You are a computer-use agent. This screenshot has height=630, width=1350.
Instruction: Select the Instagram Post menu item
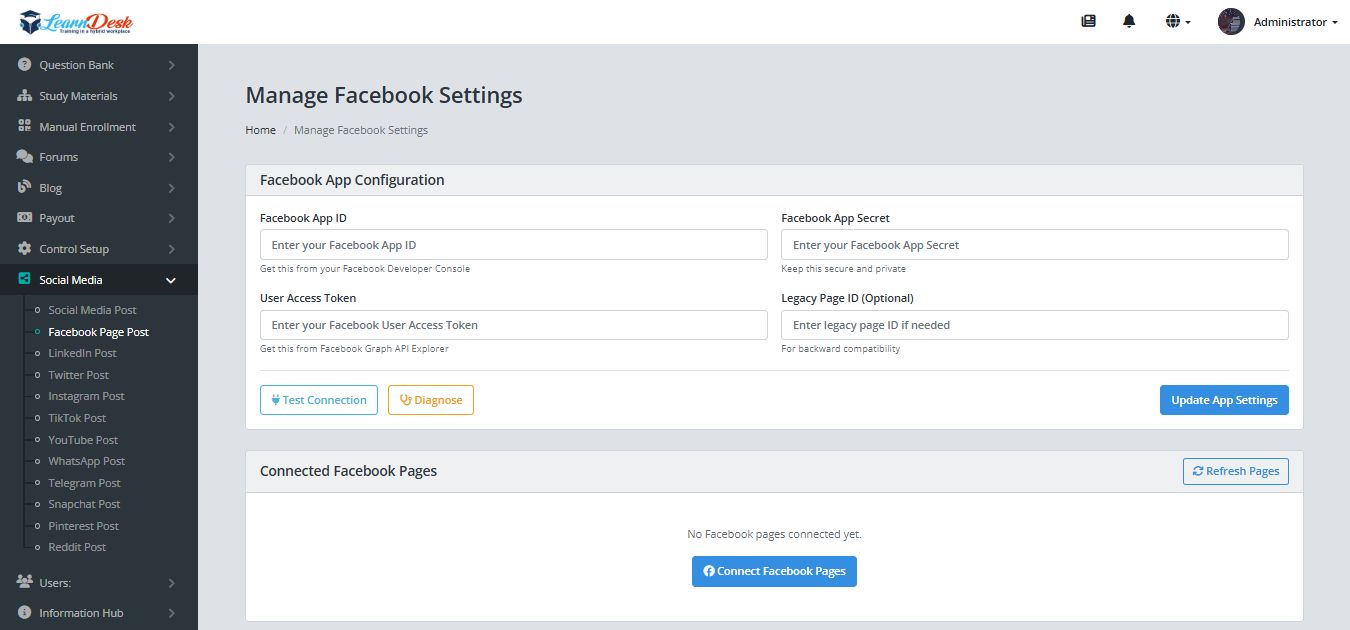coord(86,396)
